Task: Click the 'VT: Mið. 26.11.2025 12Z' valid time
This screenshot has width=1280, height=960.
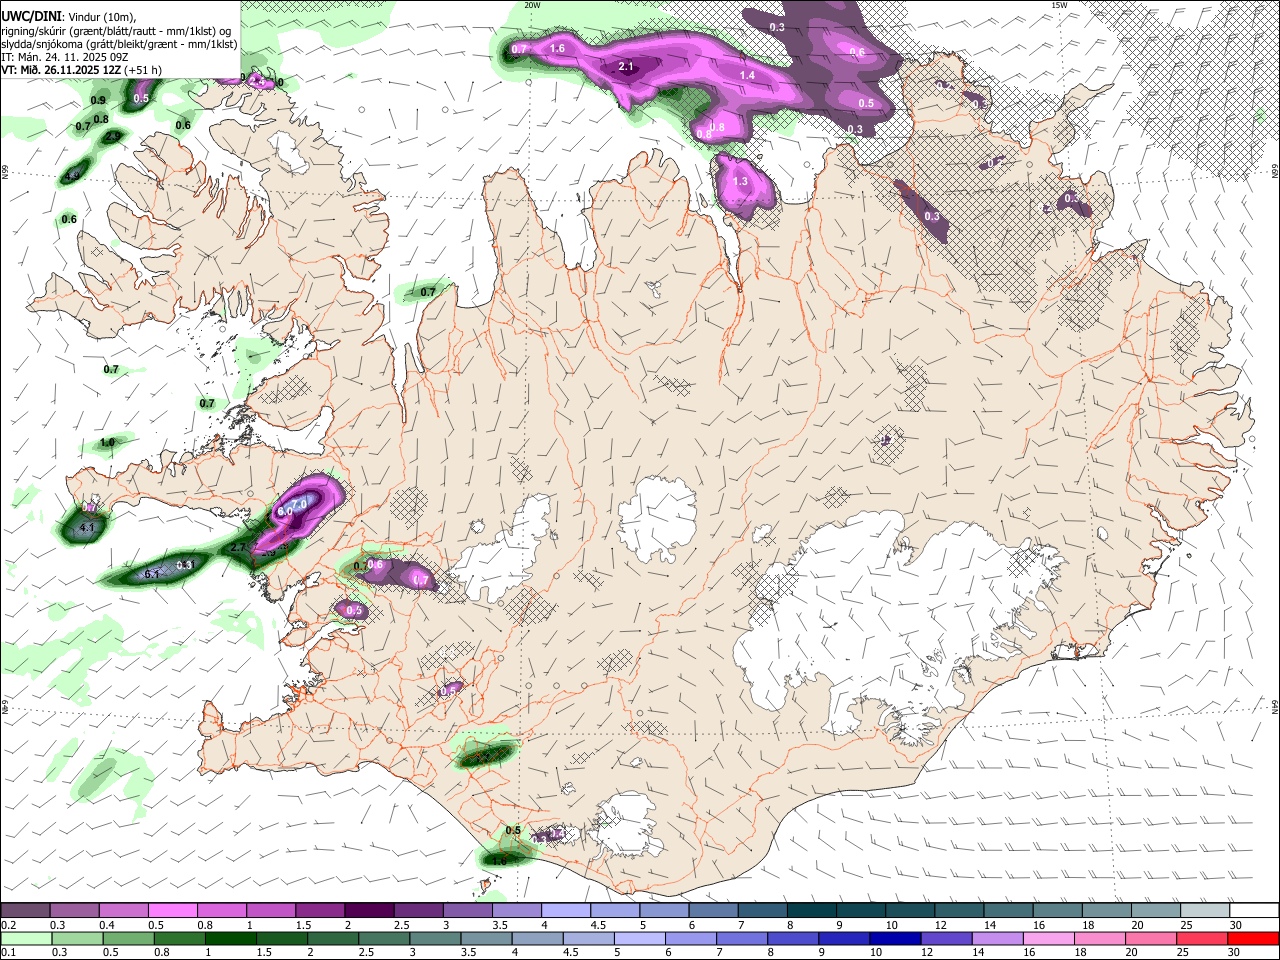Action: 62,70
